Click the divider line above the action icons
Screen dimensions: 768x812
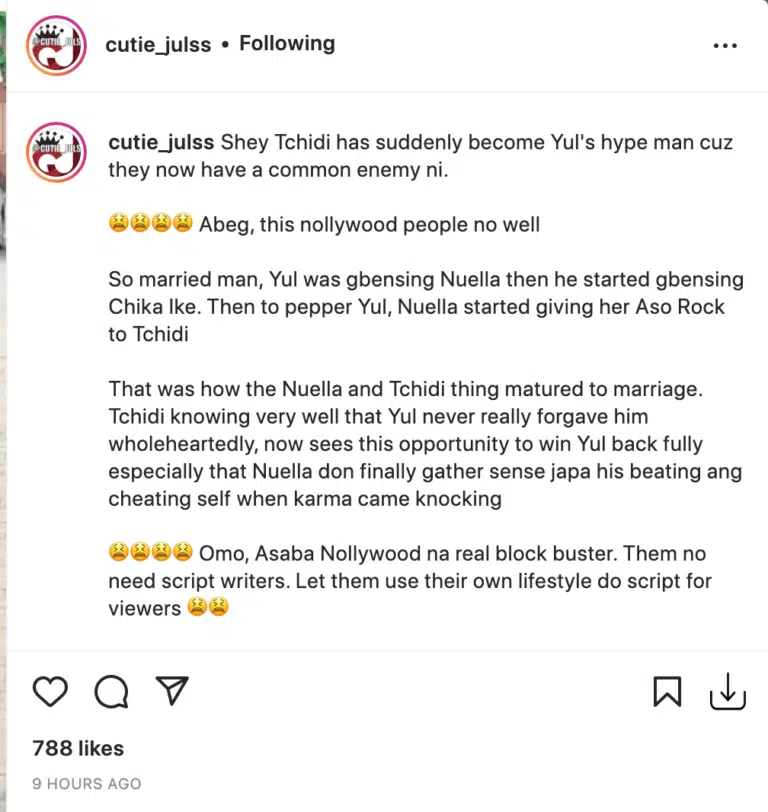384,652
